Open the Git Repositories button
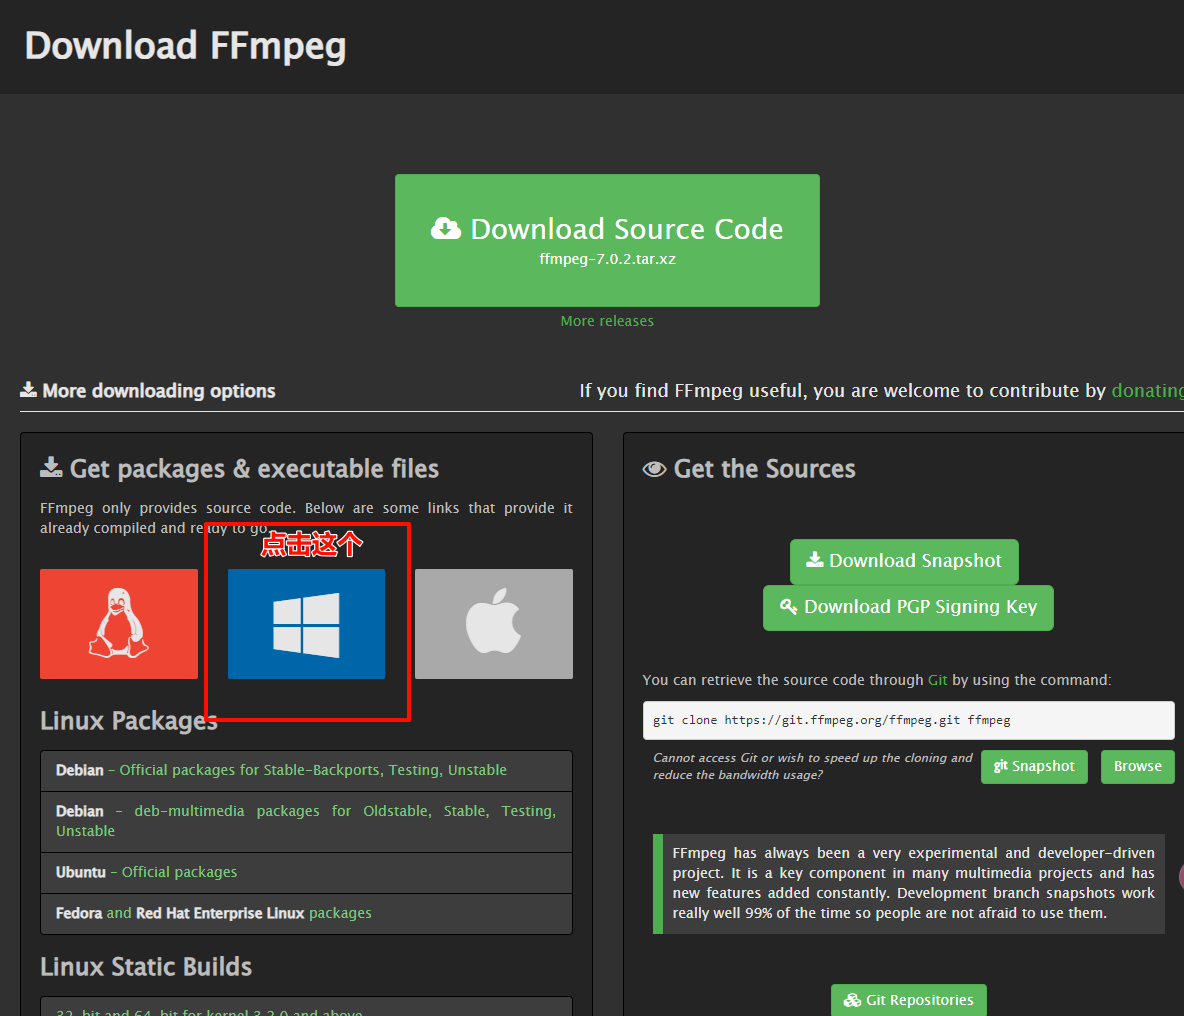This screenshot has height=1016, width=1184. [x=908, y=1000]
